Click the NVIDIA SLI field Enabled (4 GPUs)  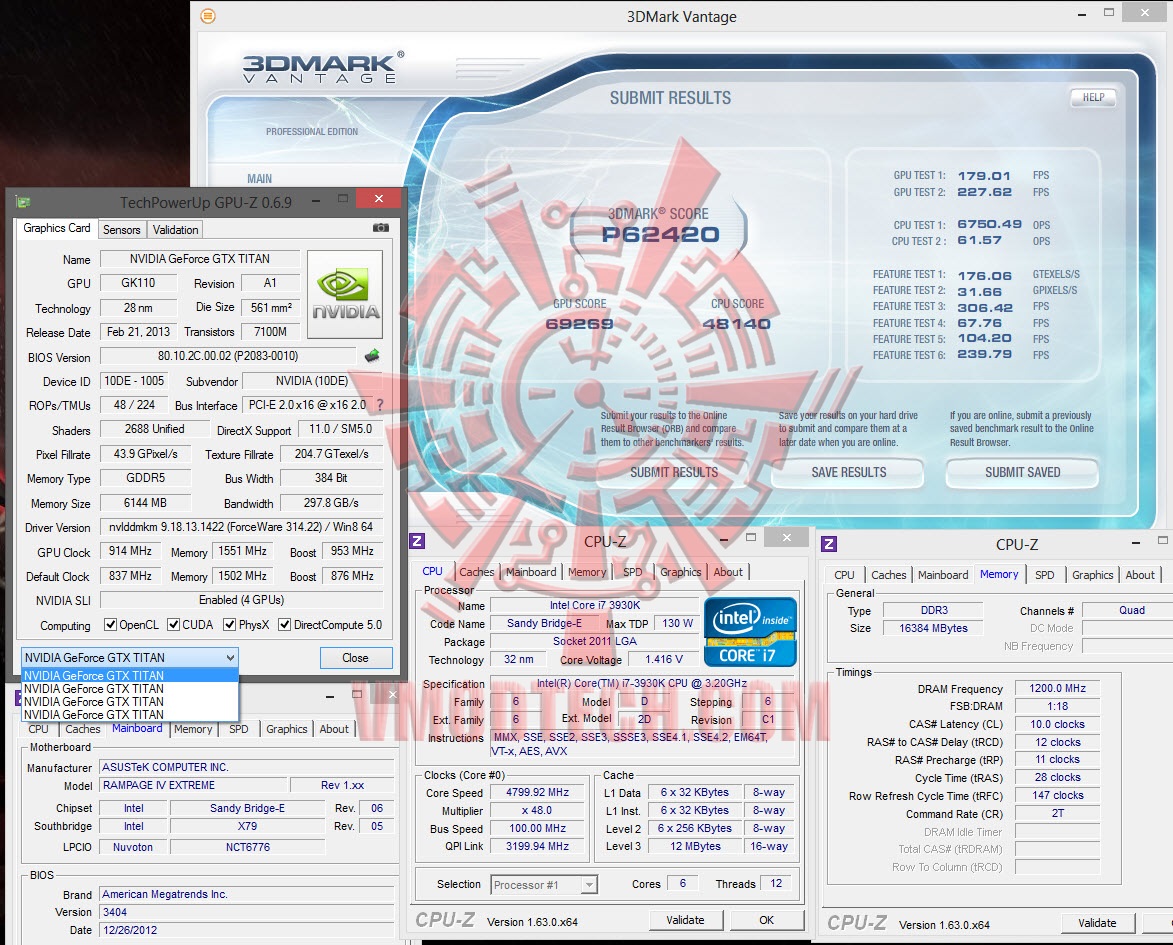(x=242, y=600)
